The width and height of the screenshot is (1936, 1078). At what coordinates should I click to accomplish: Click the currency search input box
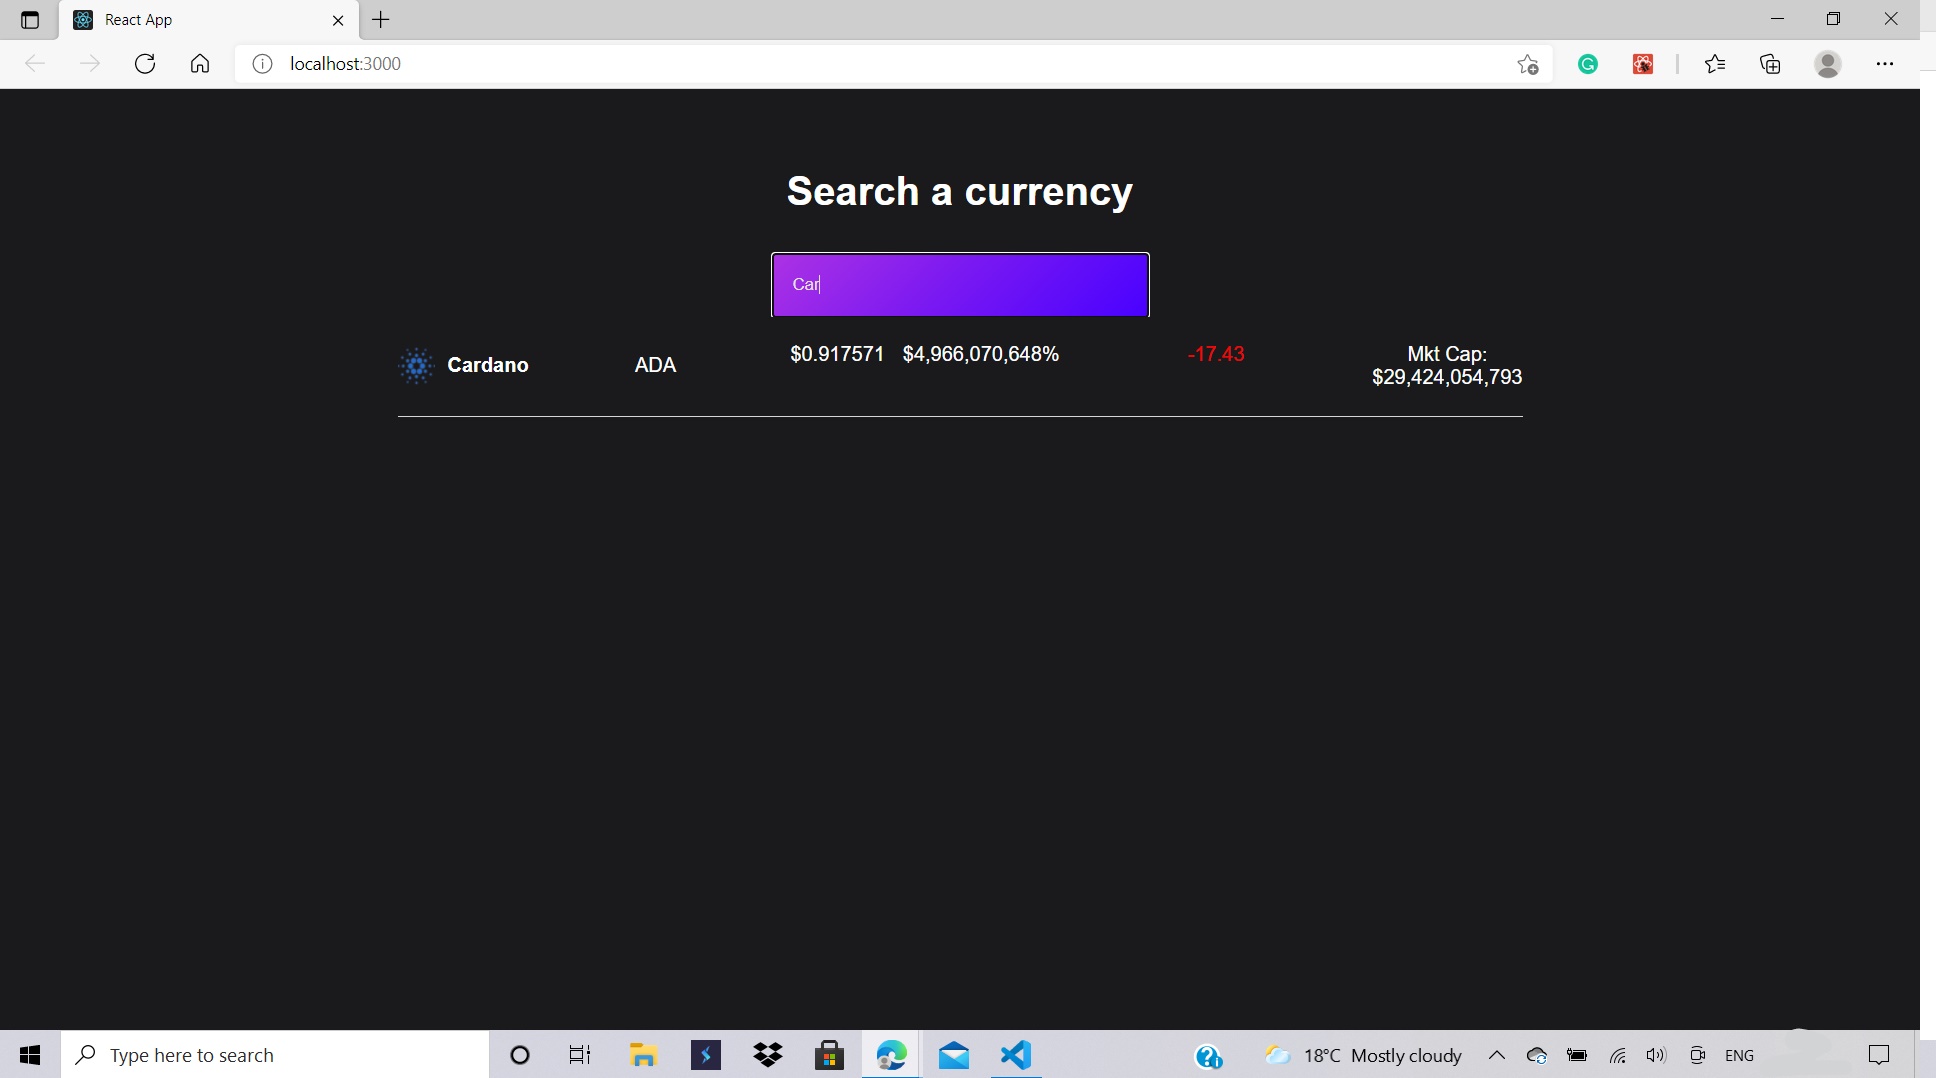pos(959,284)
